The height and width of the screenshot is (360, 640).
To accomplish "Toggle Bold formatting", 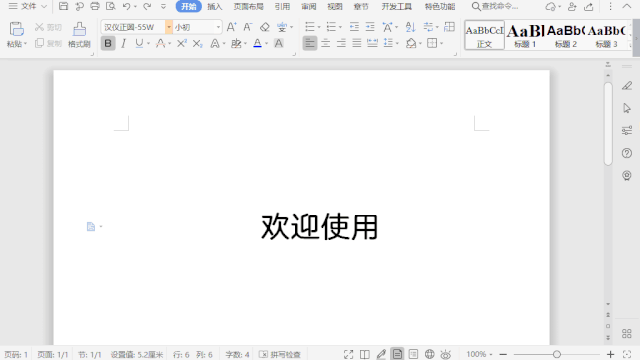I will [x=108, y=43].
